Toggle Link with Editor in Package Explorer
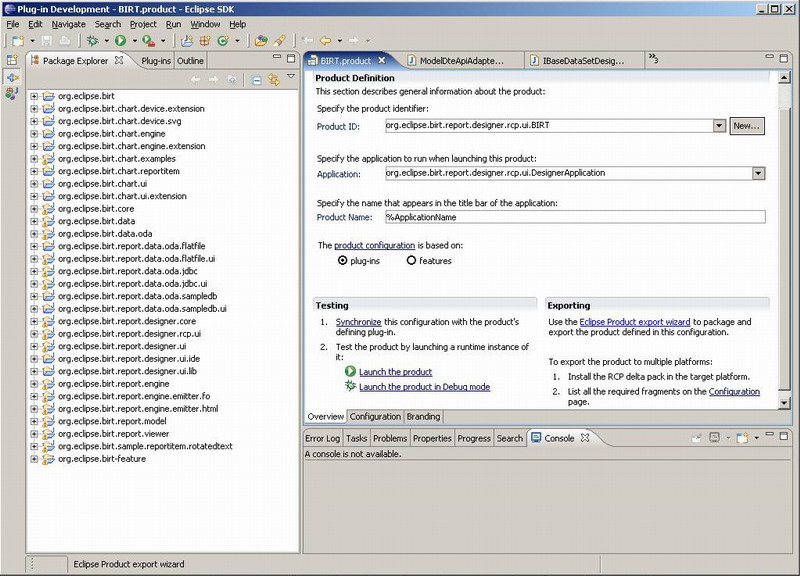The height and width of the screenshot is (576, 800). tap(274, 80)
